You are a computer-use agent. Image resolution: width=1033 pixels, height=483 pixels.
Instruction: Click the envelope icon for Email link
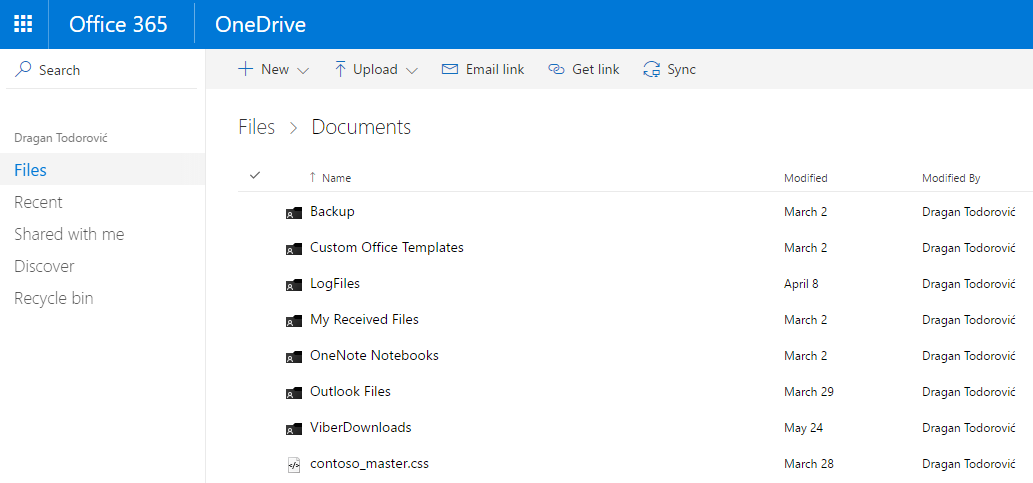pyautogui.click(x=450, y=69)
